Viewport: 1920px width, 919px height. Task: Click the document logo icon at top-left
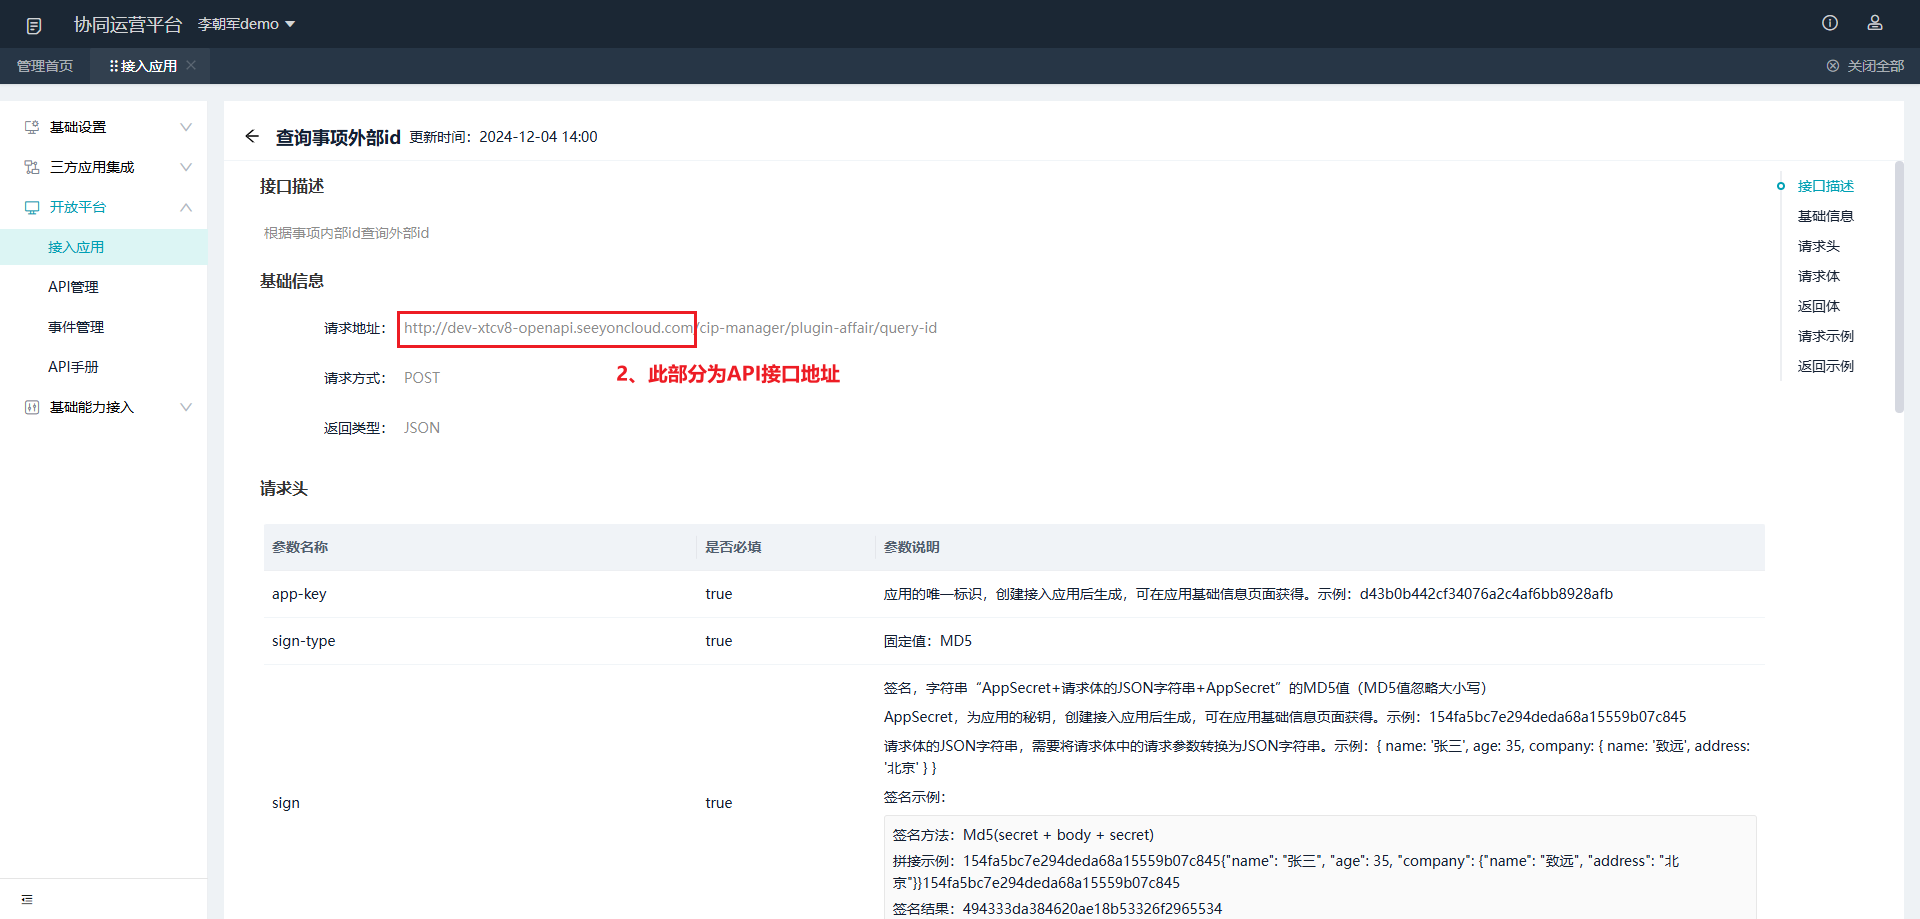click(34, 25)
